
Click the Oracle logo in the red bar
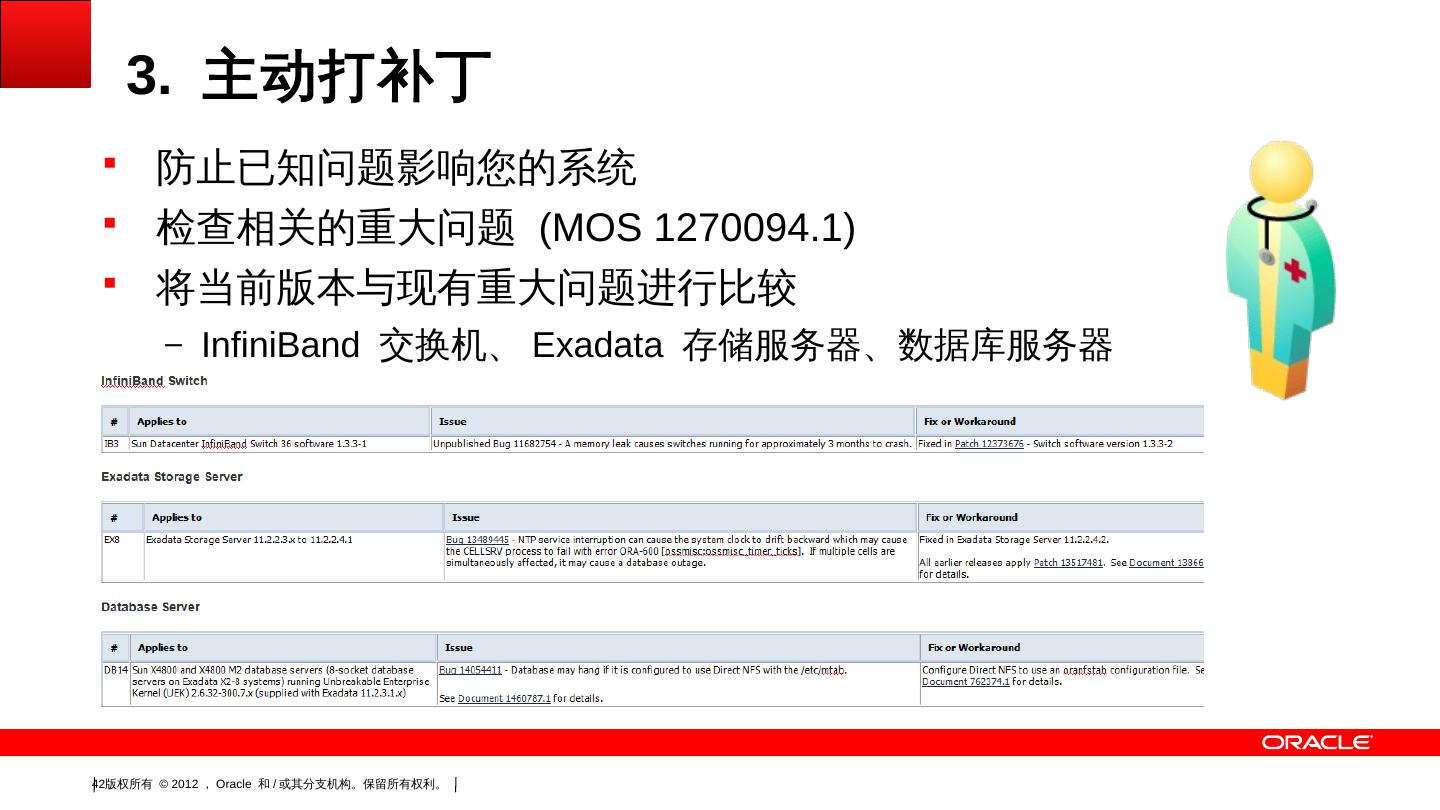pos(1317,742)
